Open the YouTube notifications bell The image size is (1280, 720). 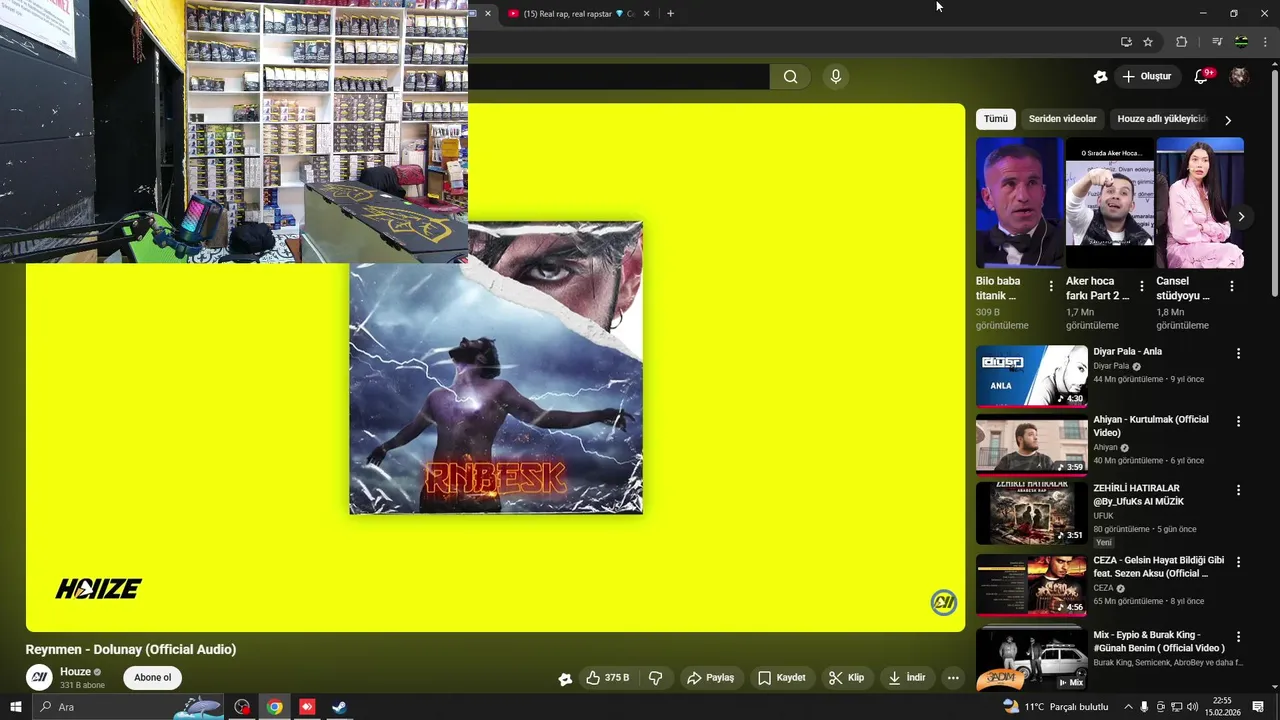click(x=1202, y=77)
